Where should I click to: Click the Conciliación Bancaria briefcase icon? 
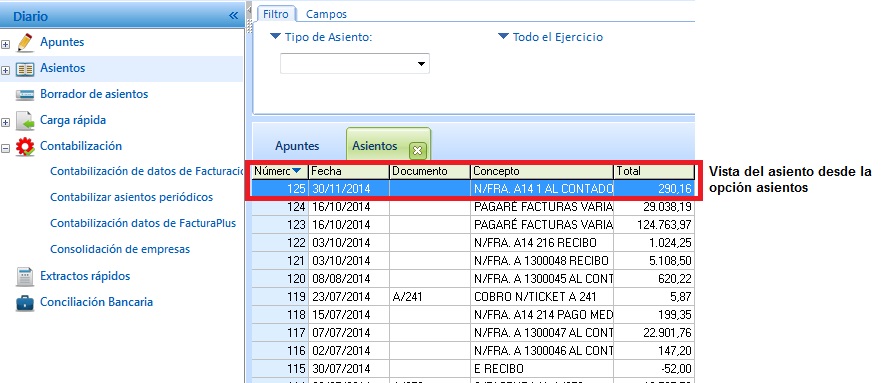25,303
